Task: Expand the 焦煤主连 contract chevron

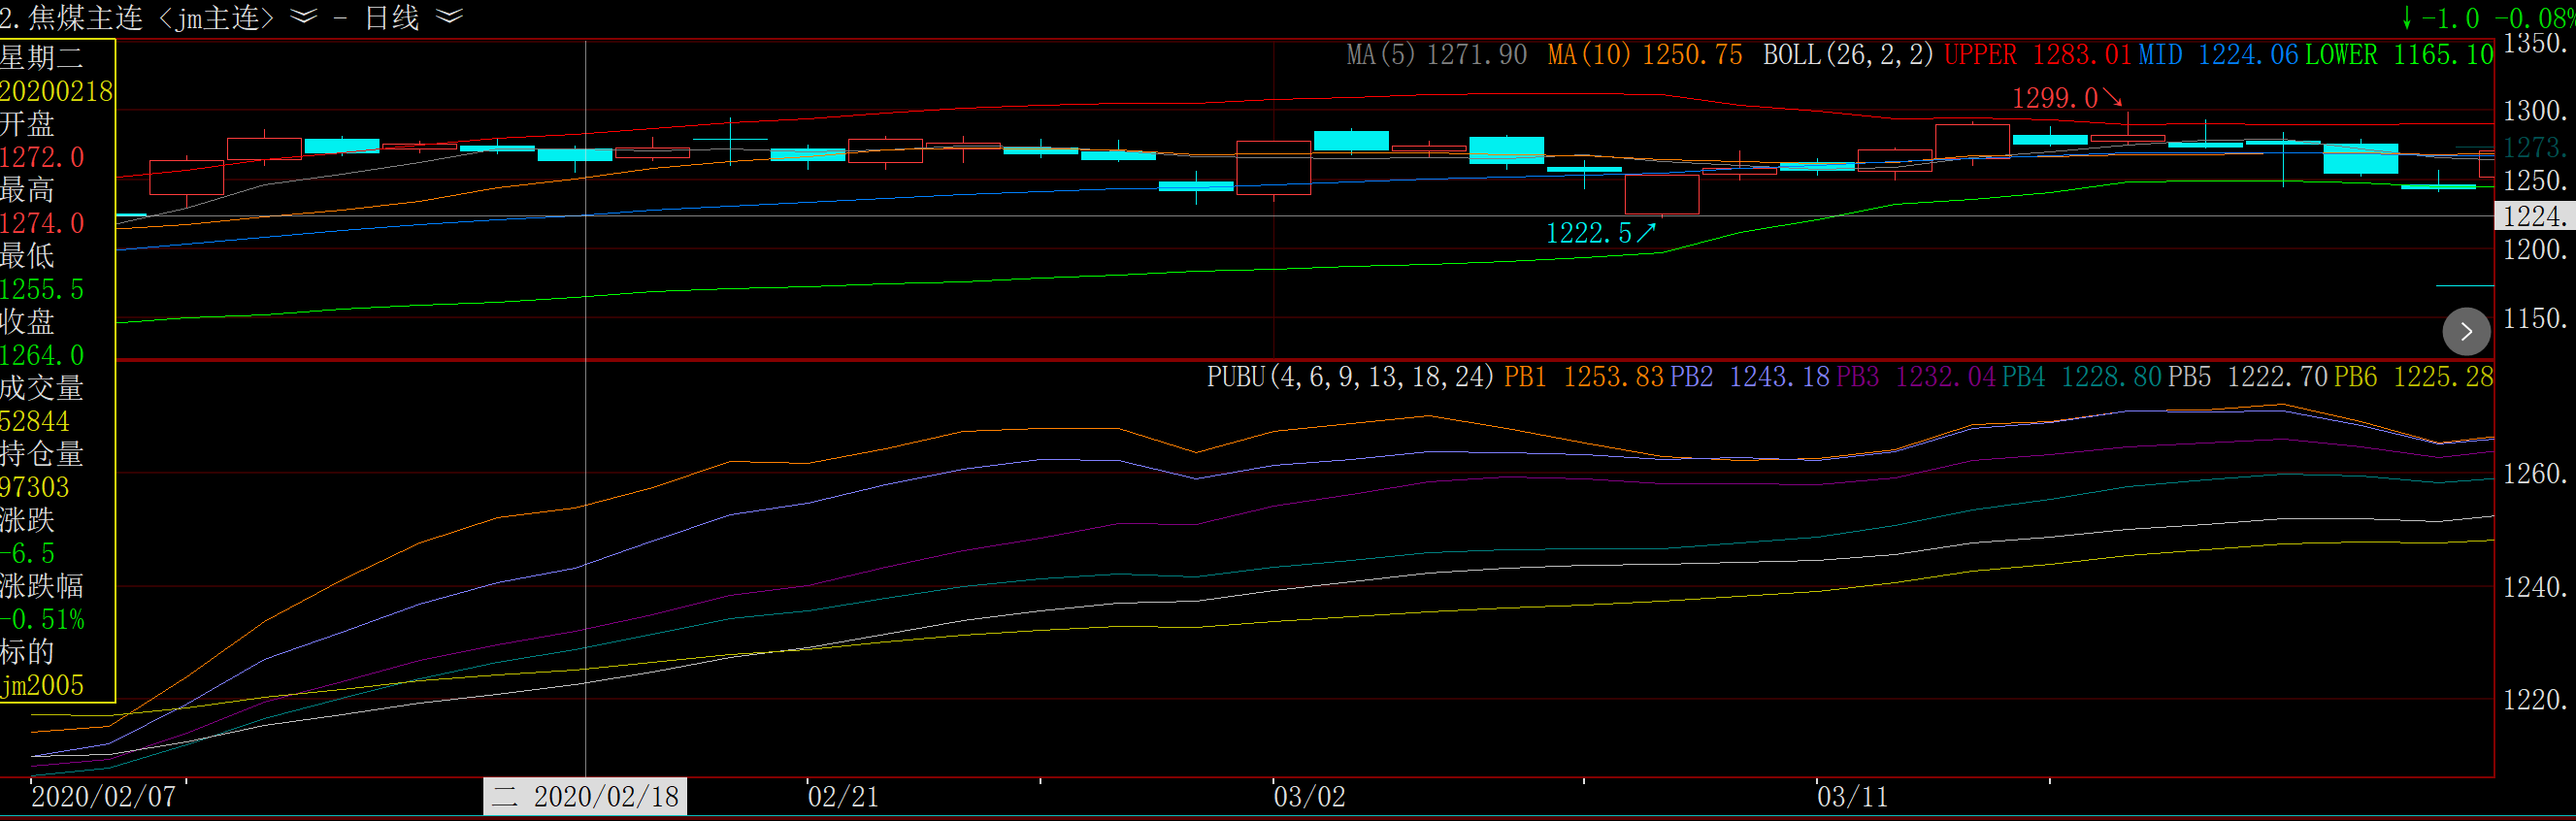Action: 303,17
